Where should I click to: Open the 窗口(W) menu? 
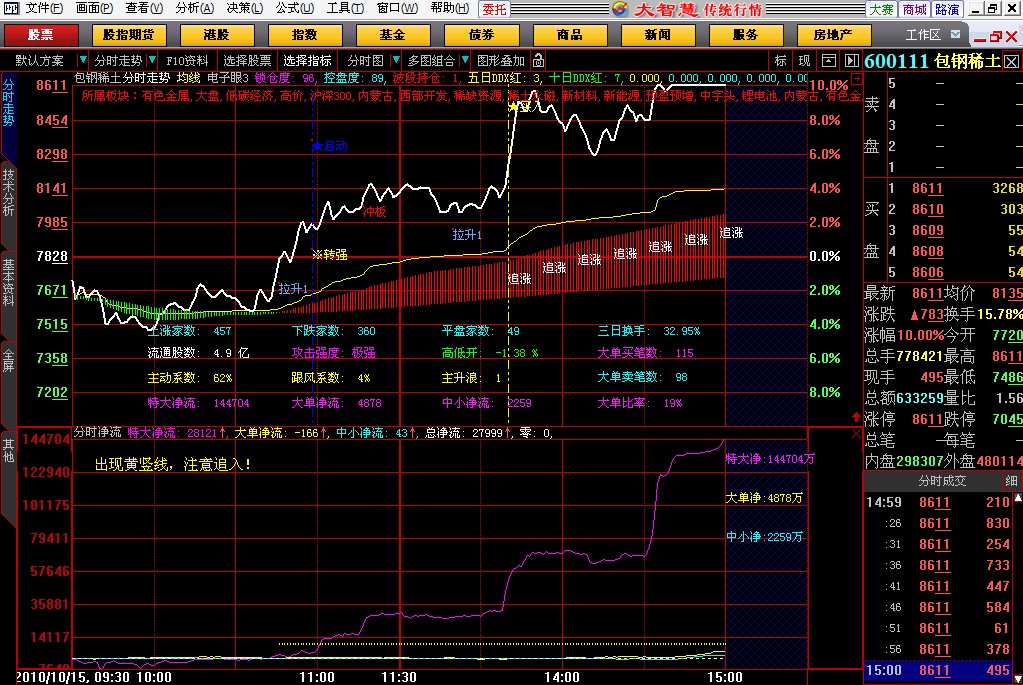click(x=397, y=8)
